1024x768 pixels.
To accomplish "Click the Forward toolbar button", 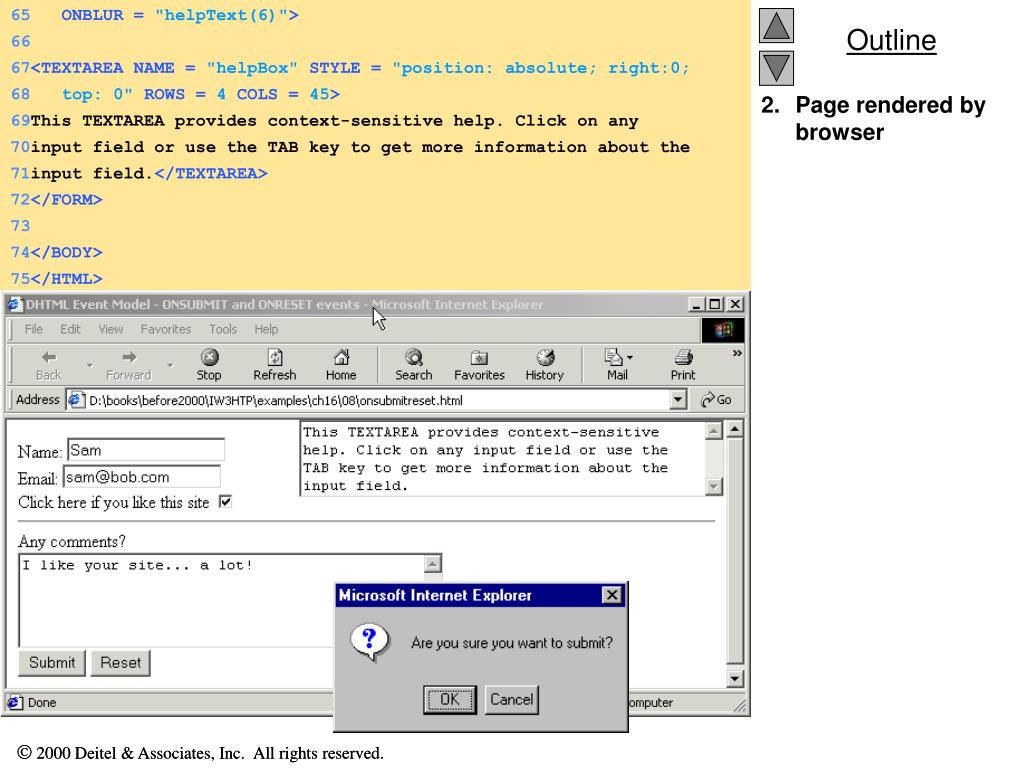I will [x=129, y=365].
